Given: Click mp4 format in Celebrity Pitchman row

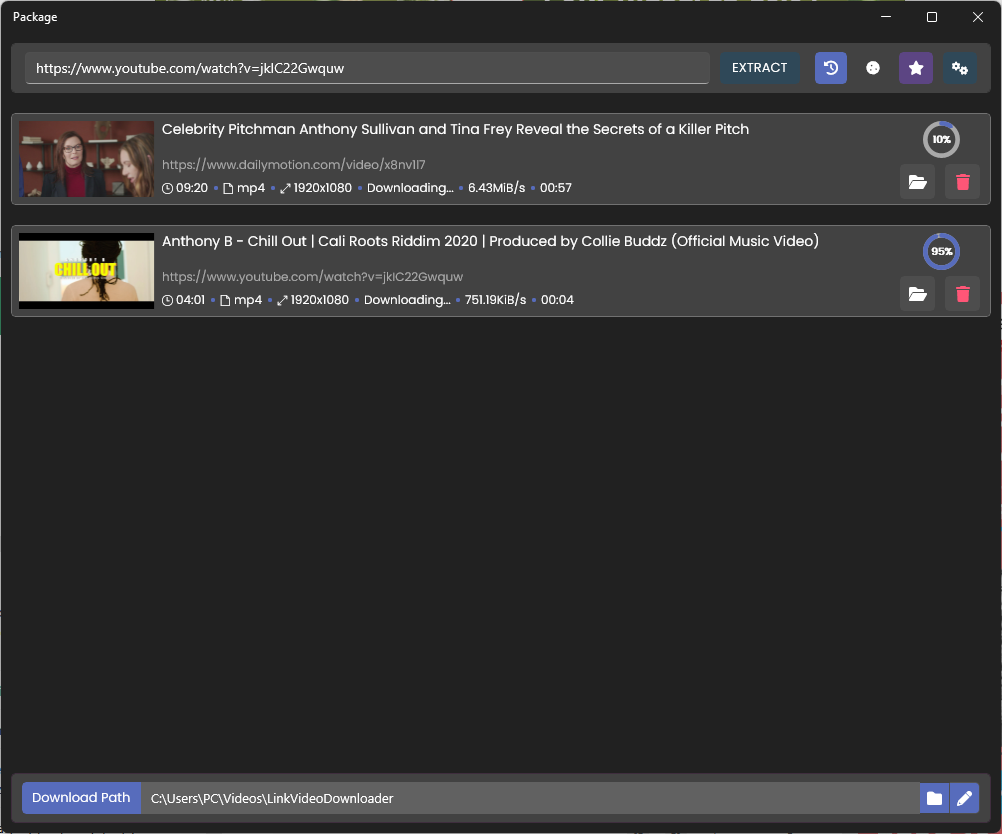Looking at the screenshot, I should point(251,188).
